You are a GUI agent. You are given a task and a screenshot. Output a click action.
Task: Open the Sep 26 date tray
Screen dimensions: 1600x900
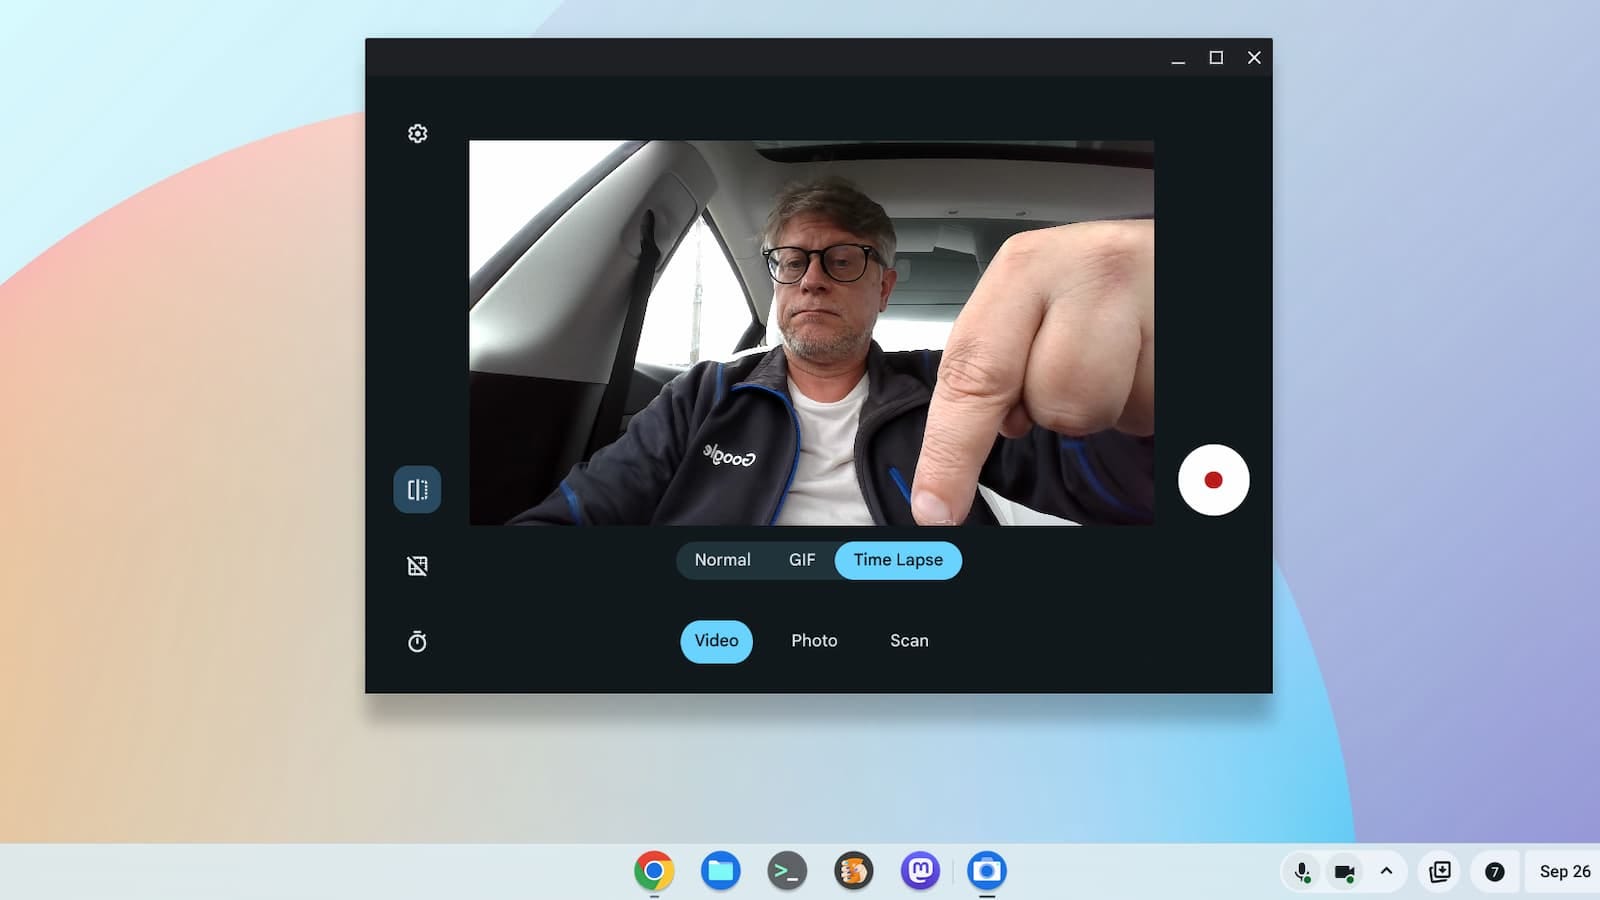1565,872
